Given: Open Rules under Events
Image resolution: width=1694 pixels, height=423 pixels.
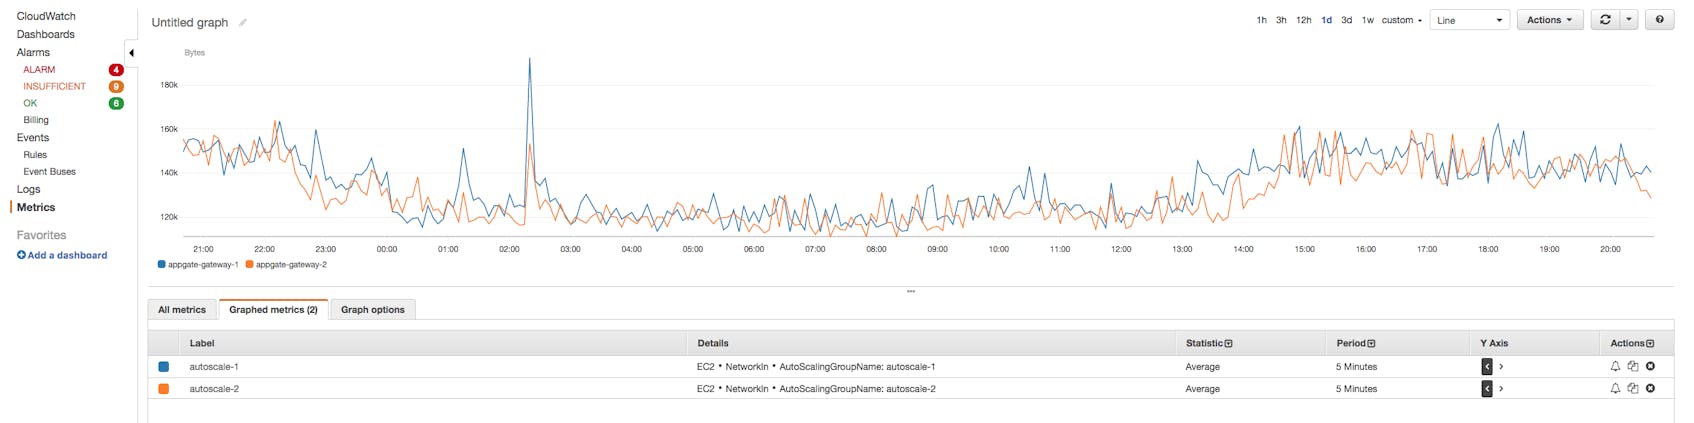Looking at the screenshot, I should (x=35, y=155).
